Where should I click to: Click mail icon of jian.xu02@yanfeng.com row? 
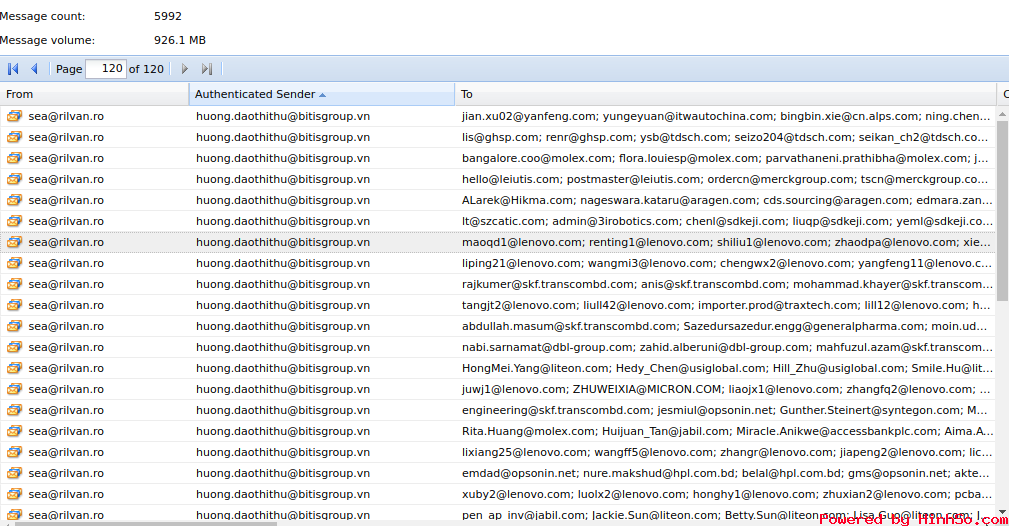pos(14,116)
